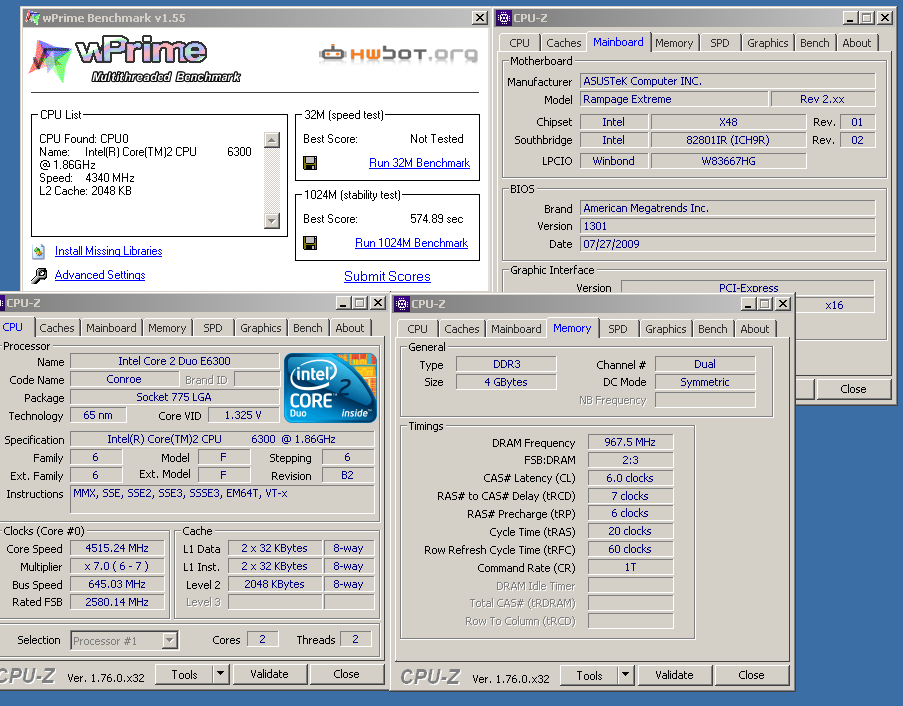Click the Multiplier value x 7.0 ( 6 - 7 )
Image resolution: width=903 pixels, height=706 pixels.
(117, 566)
